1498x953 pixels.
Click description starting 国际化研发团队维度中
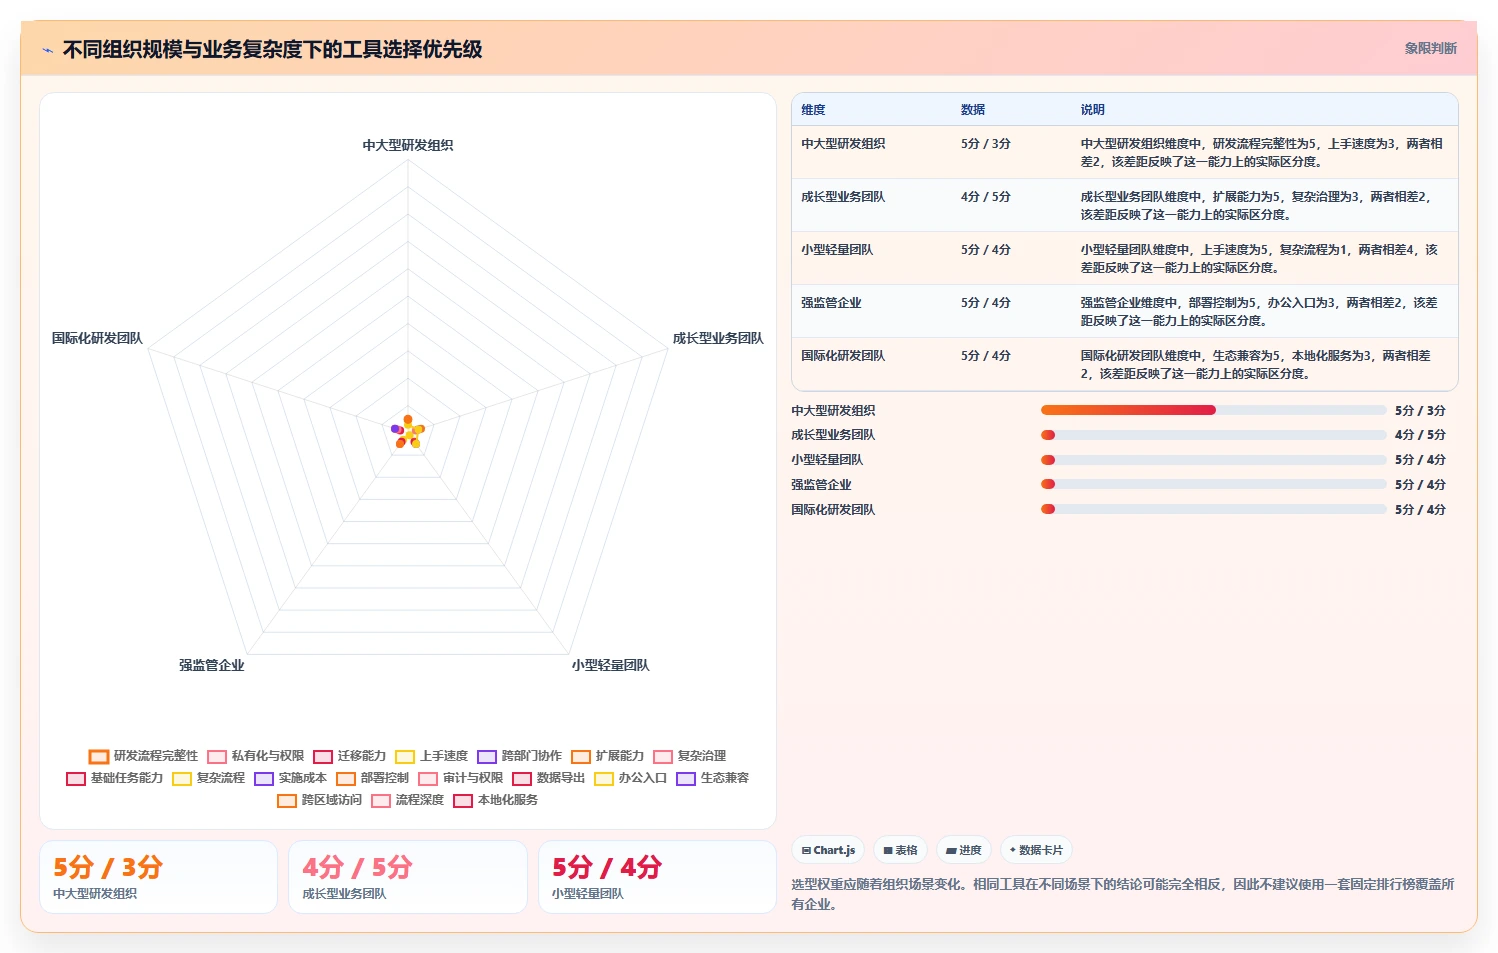(x=1256, y=364)
